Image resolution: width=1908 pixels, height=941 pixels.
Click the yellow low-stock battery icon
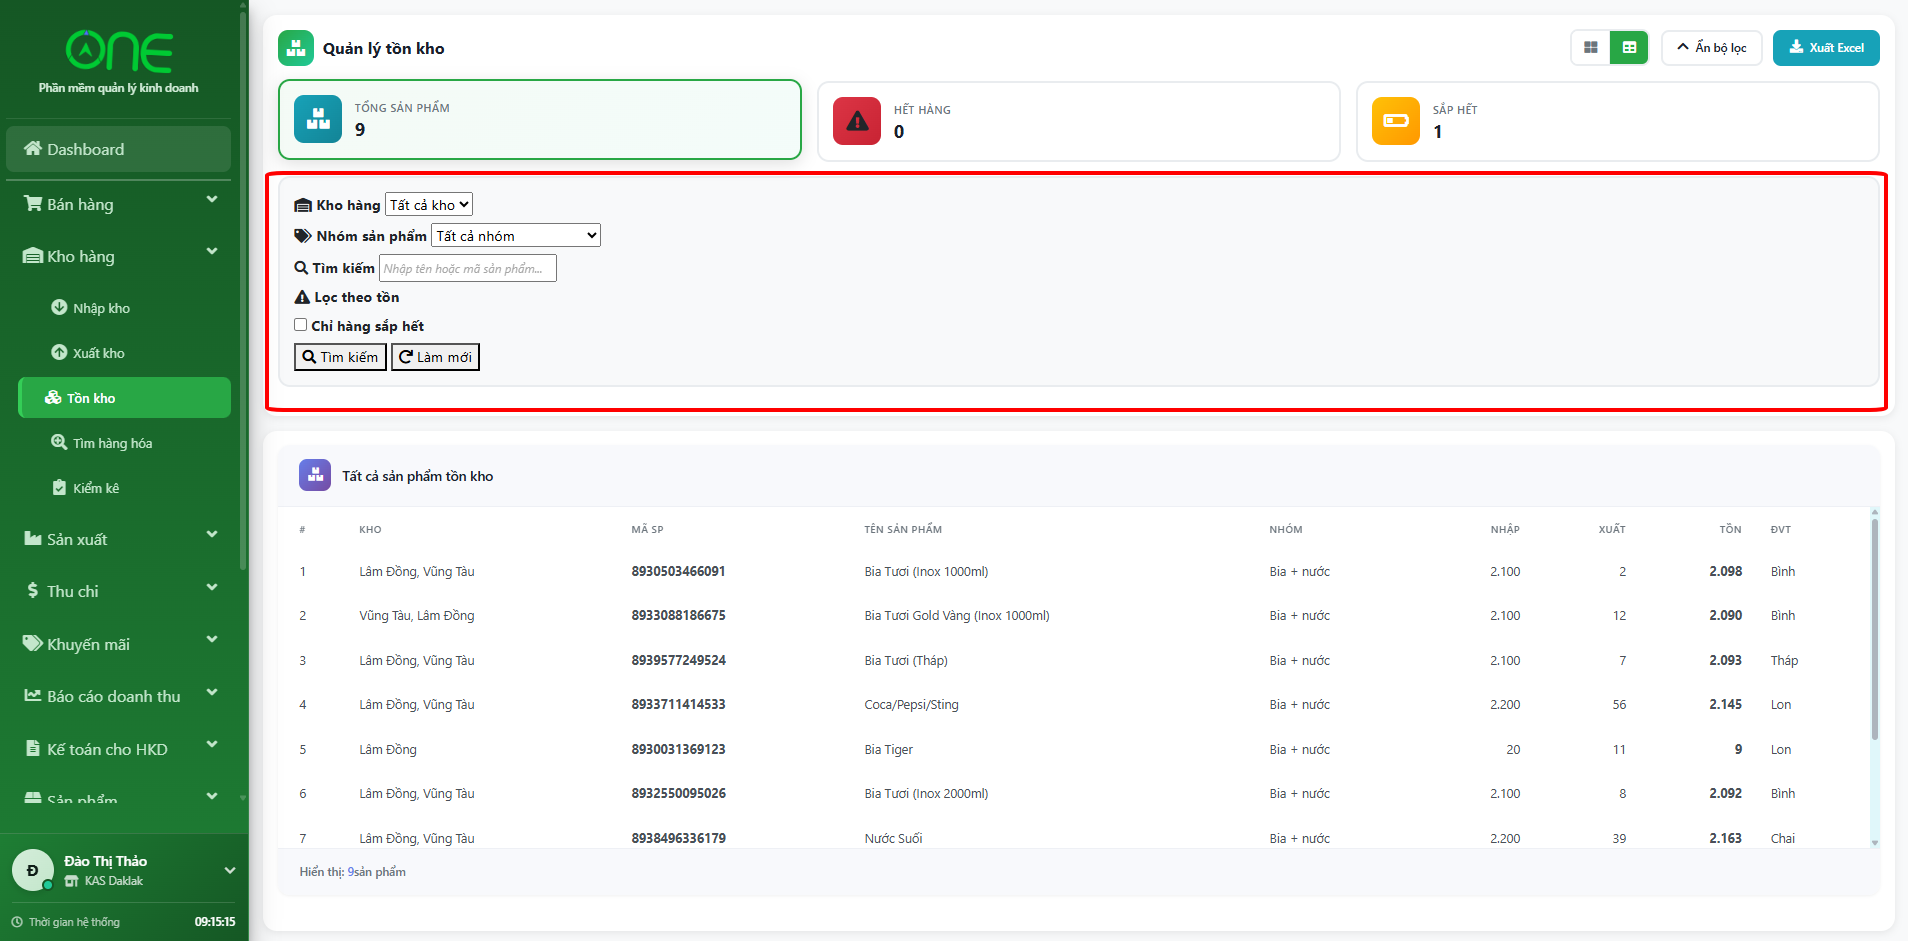point(1395,121)
